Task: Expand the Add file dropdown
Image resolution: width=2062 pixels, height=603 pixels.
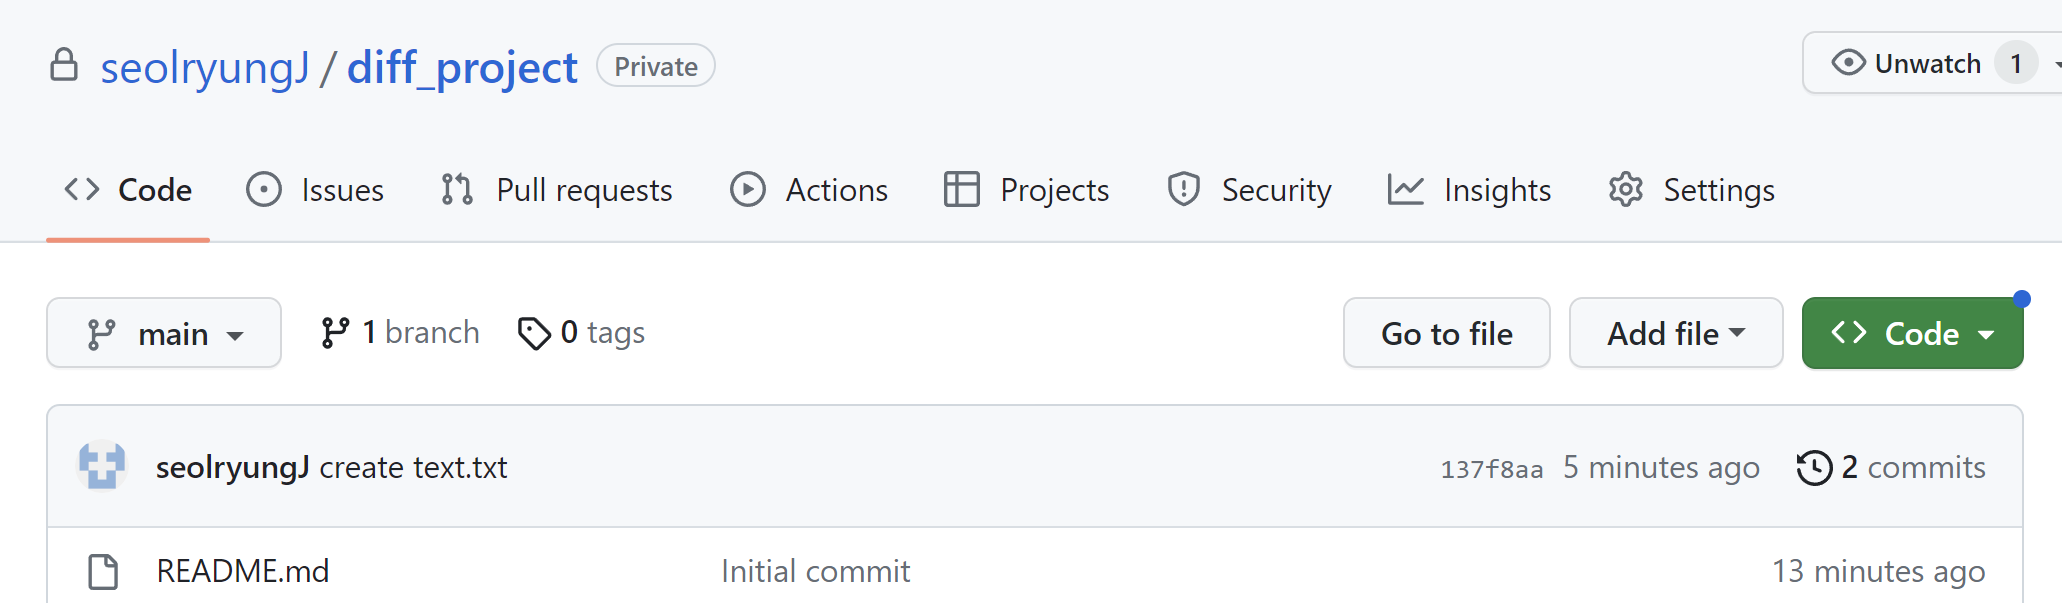Action: (1676, 333)
